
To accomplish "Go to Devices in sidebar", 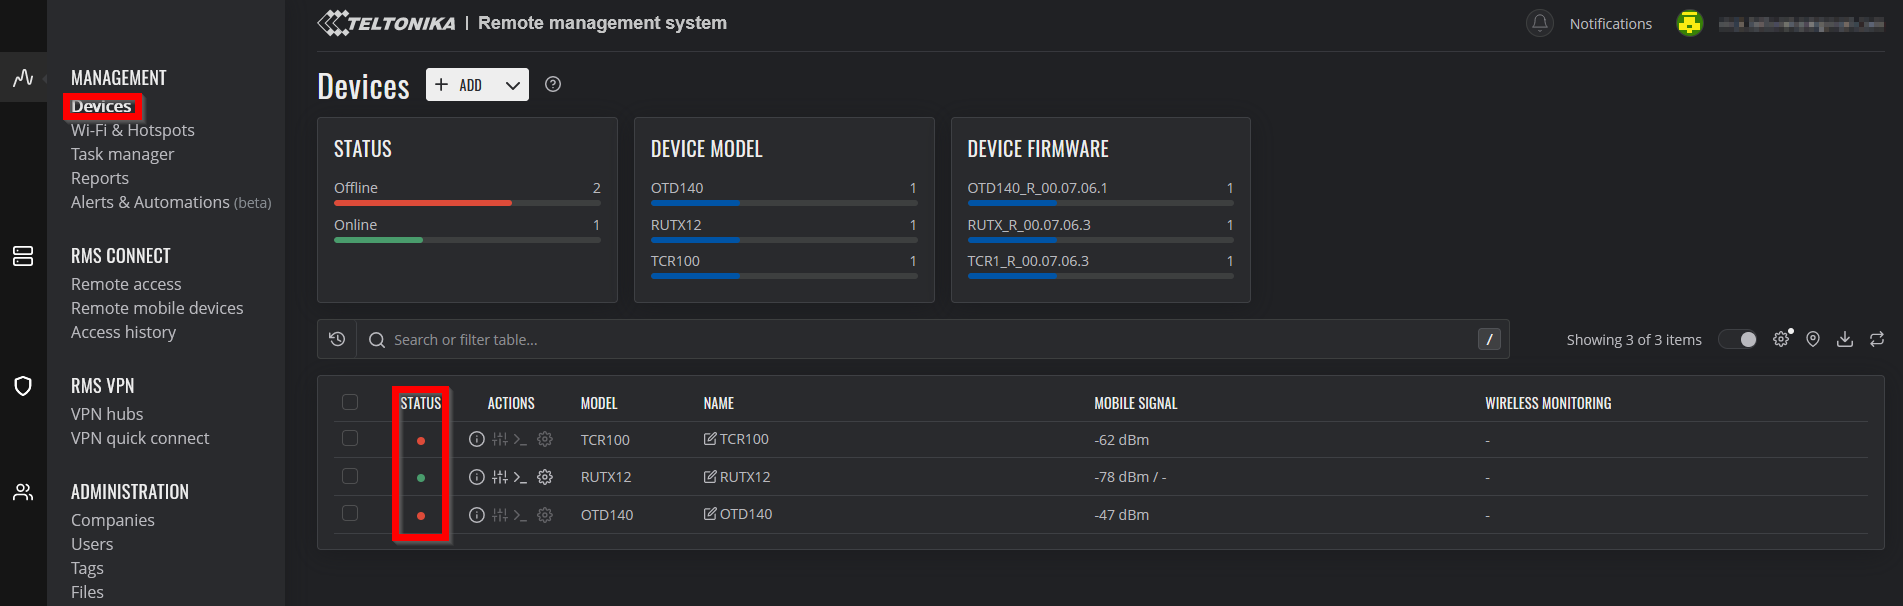I will (101, 106).
